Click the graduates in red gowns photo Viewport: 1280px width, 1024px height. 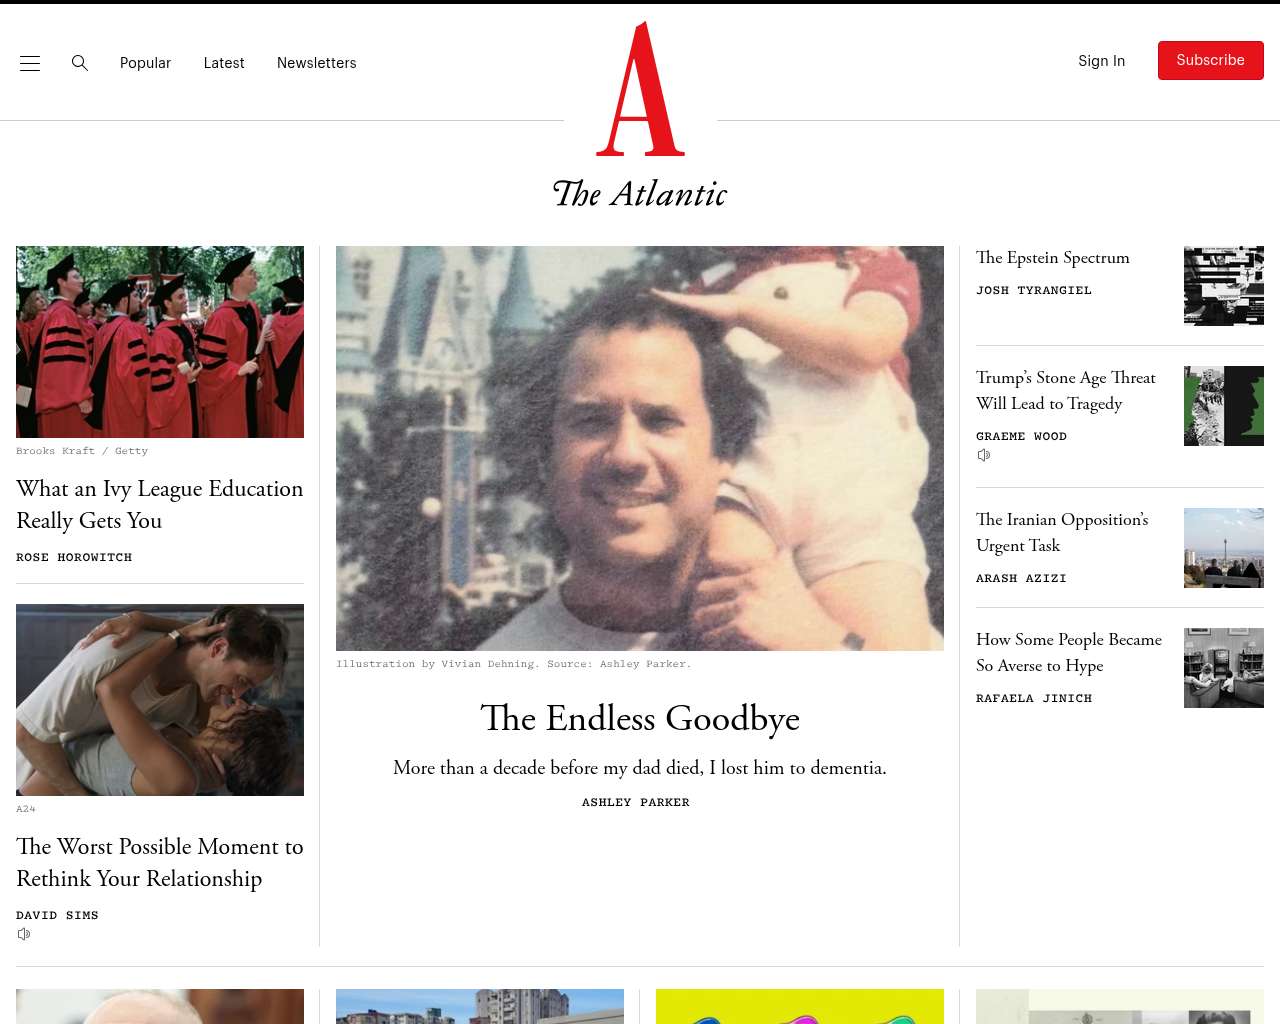tap(160, 342)
